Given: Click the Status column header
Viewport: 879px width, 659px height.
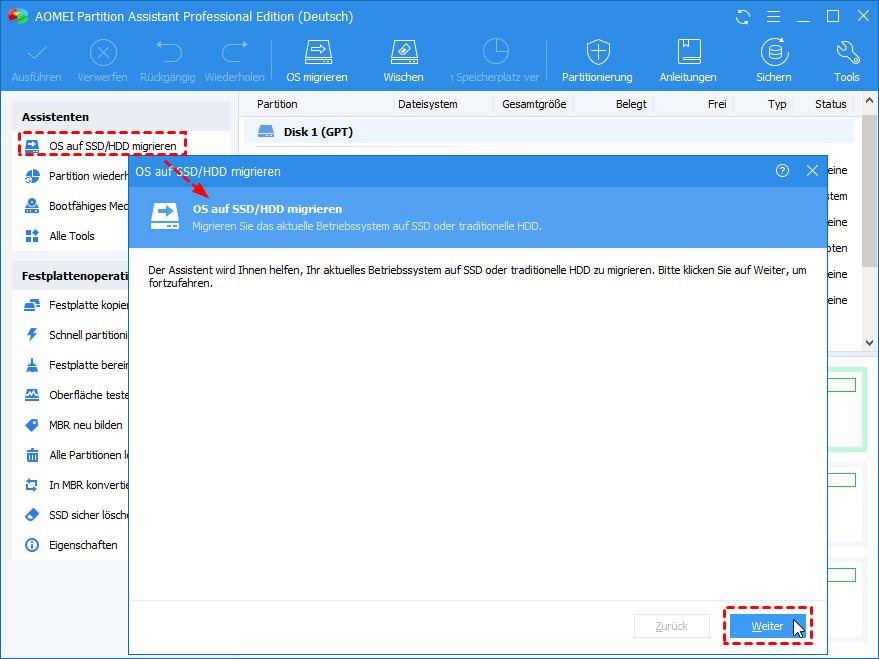Looking at the screenshot, I should (831, 104).
